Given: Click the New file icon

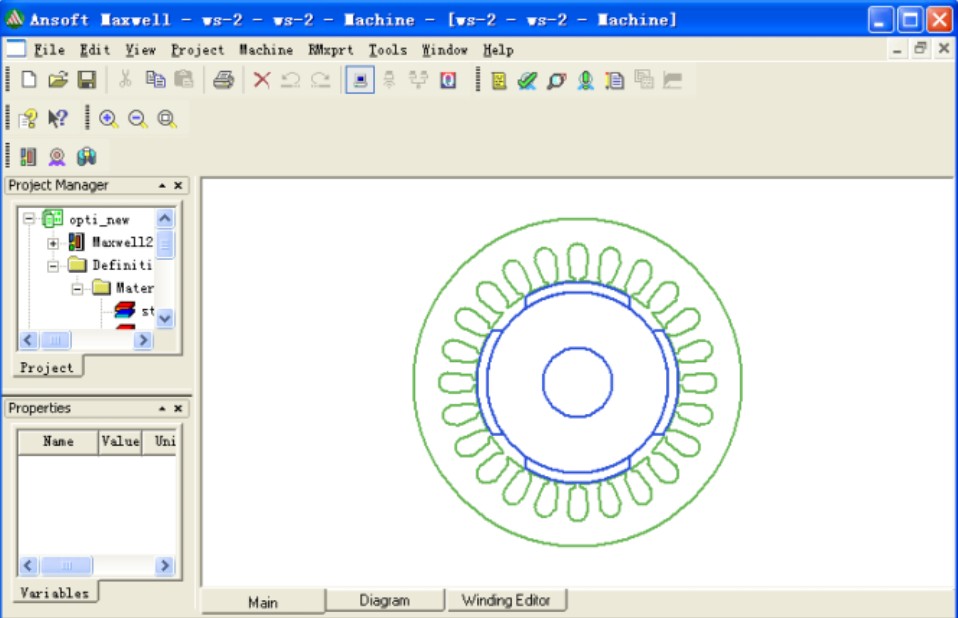Looking at the screenshot, I should (x=28, y=79).
